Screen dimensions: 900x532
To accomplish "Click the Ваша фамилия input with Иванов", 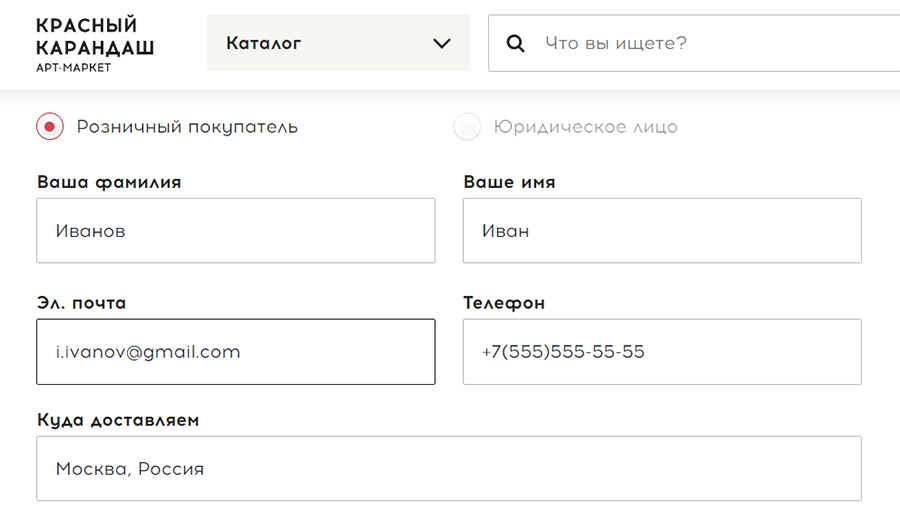I will (236, 231).
